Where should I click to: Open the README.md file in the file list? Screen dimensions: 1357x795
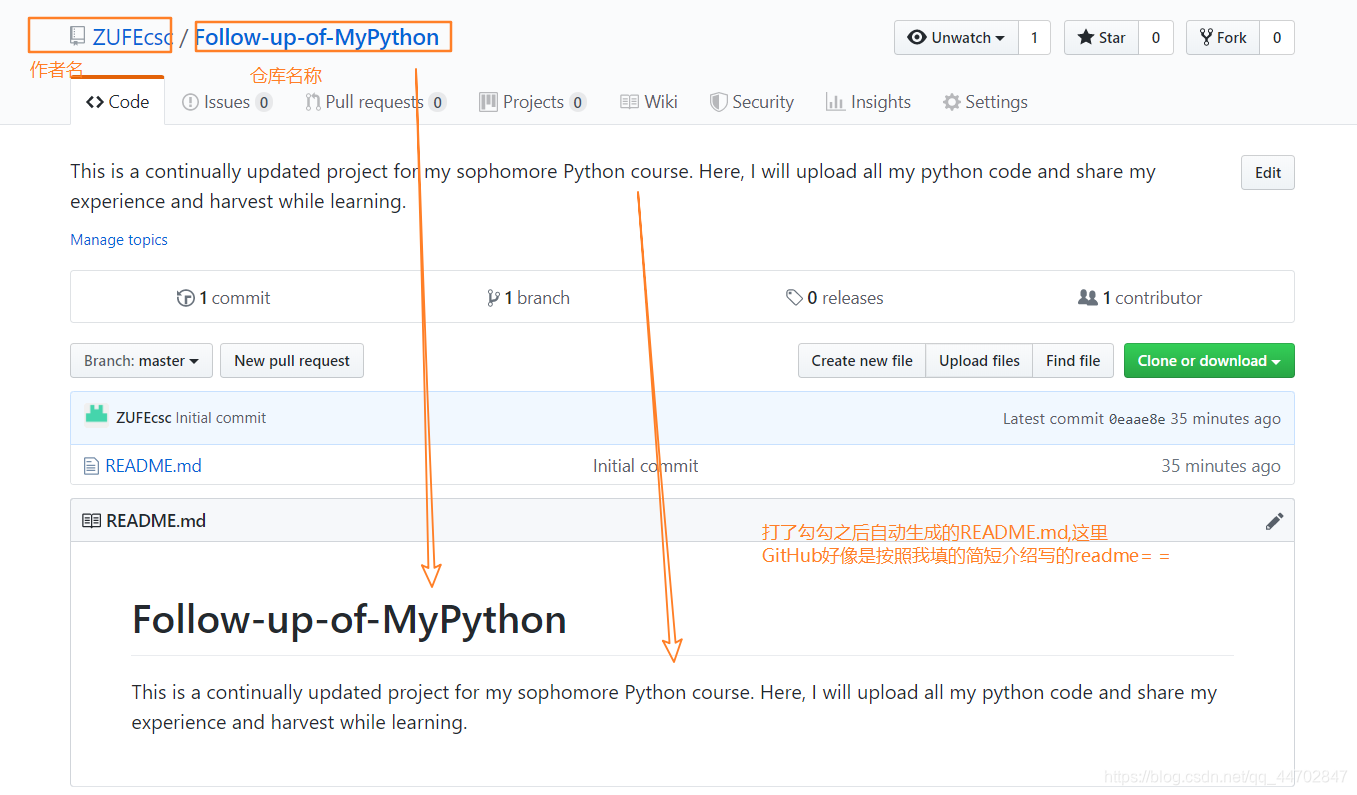point(153,466)
